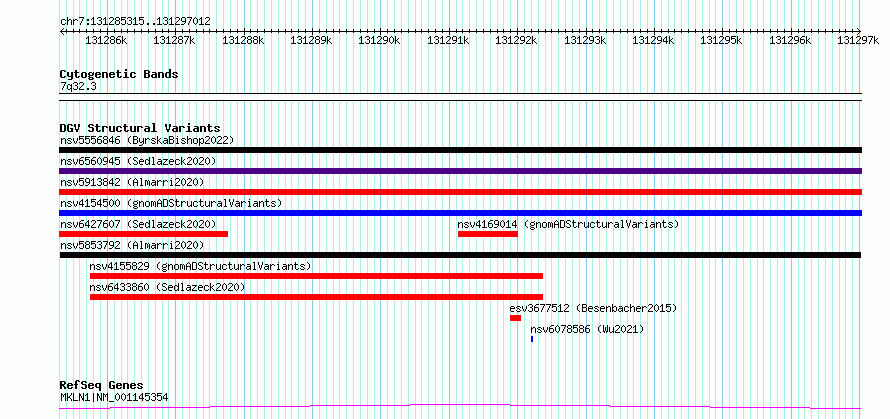The image size is (890, 419).
Task: Select the black nsv5556846 variant bar
Action: pyautogui.click(x=460, y=150)
